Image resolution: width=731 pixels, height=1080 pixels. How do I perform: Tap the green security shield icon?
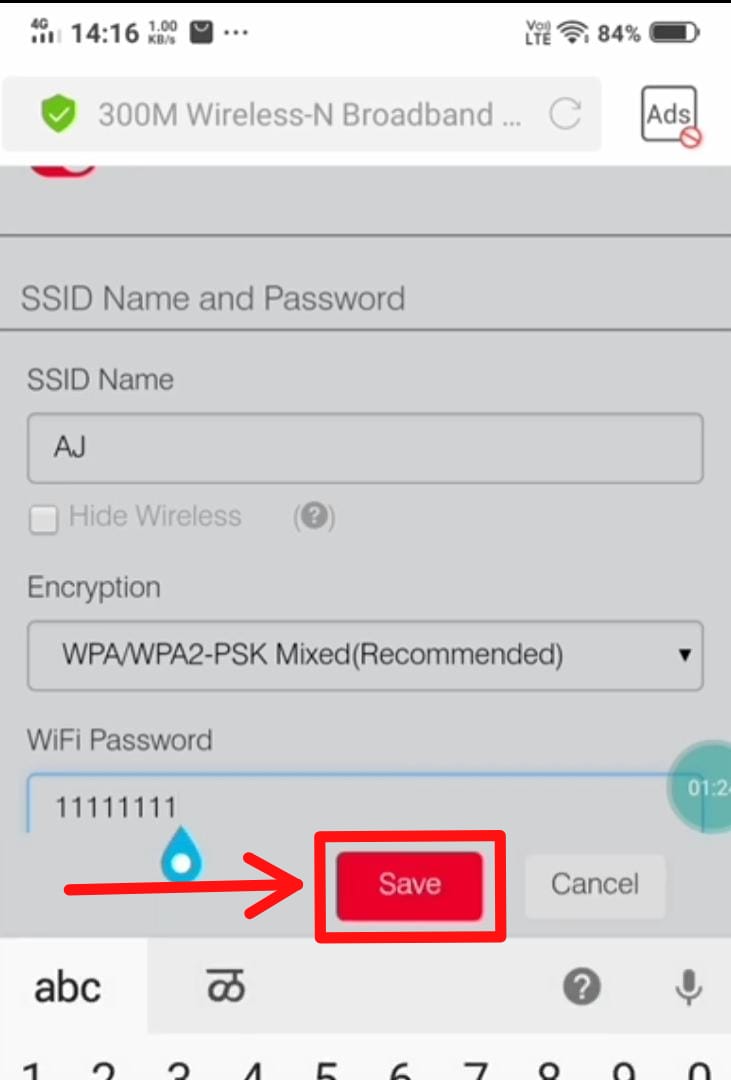coord(59,114)
